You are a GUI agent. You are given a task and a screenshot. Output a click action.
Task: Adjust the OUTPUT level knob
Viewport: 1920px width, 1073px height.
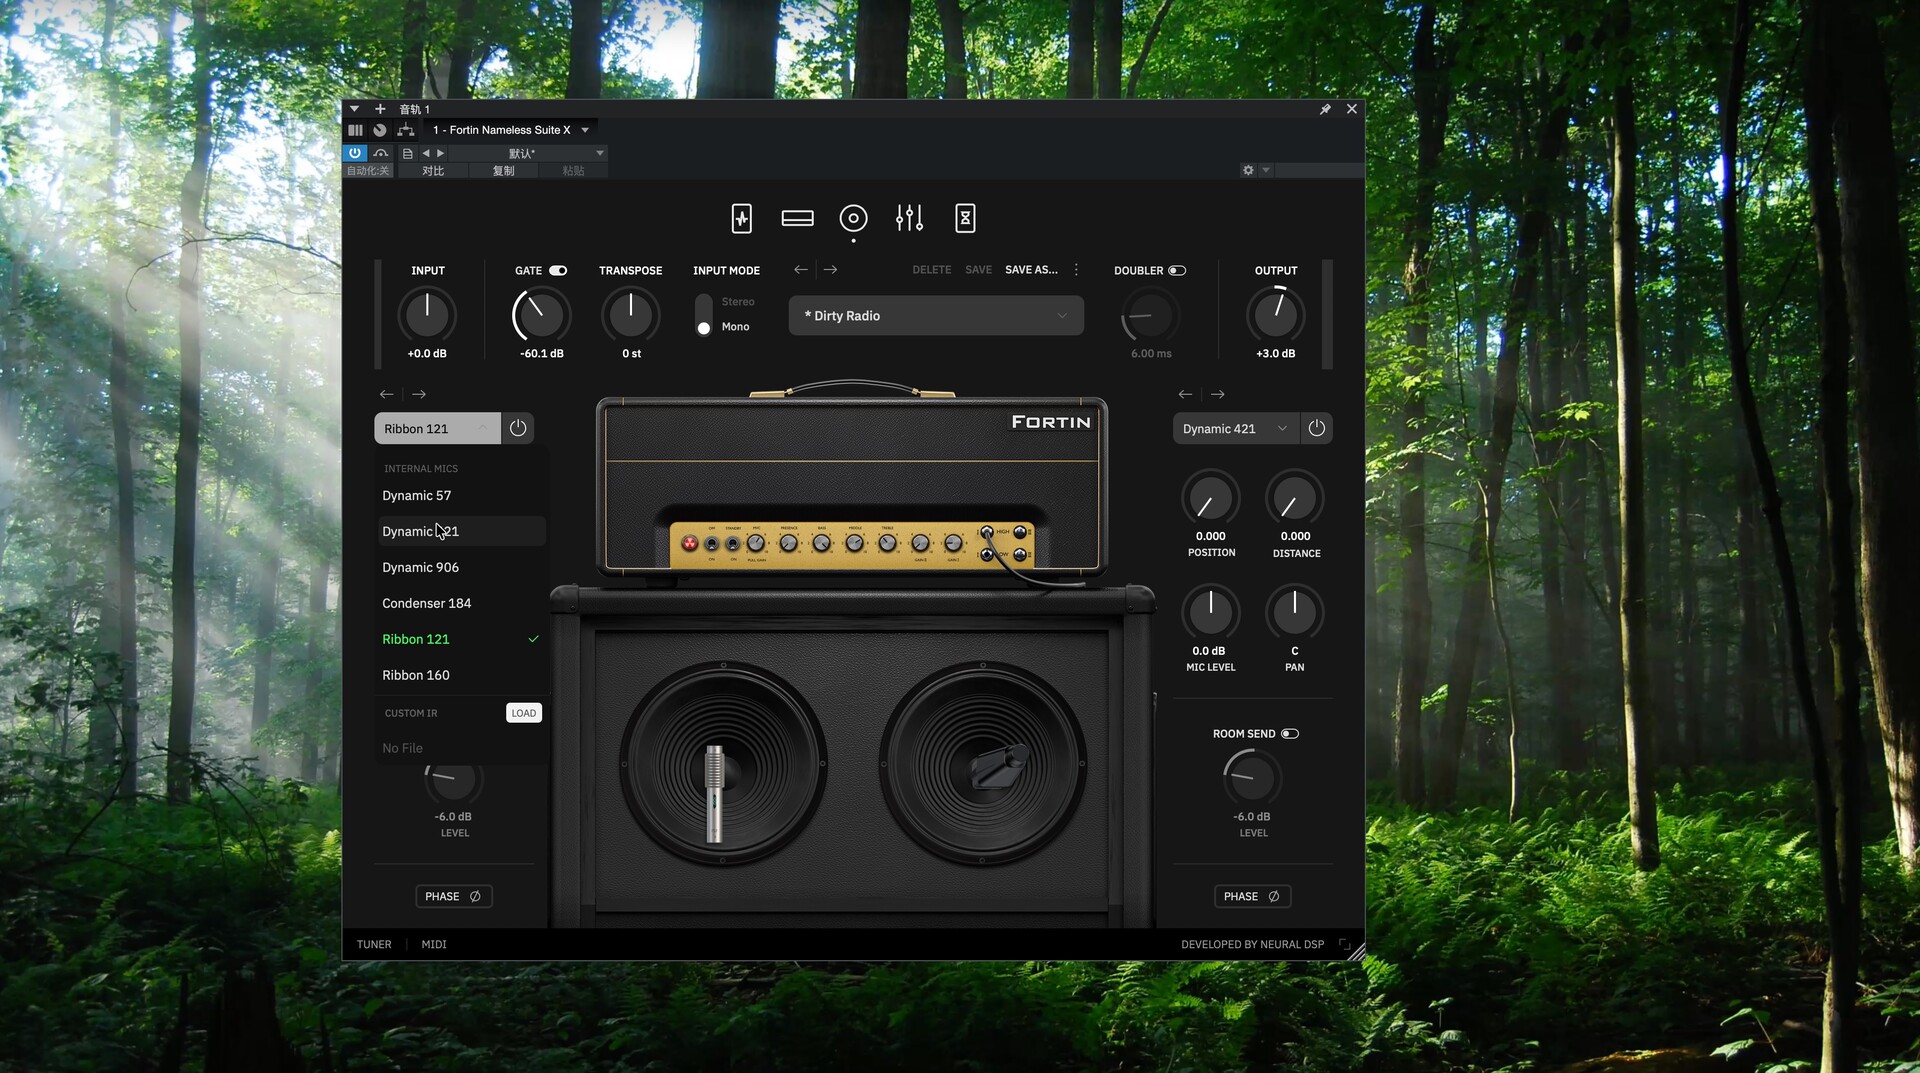(1275, 315)
